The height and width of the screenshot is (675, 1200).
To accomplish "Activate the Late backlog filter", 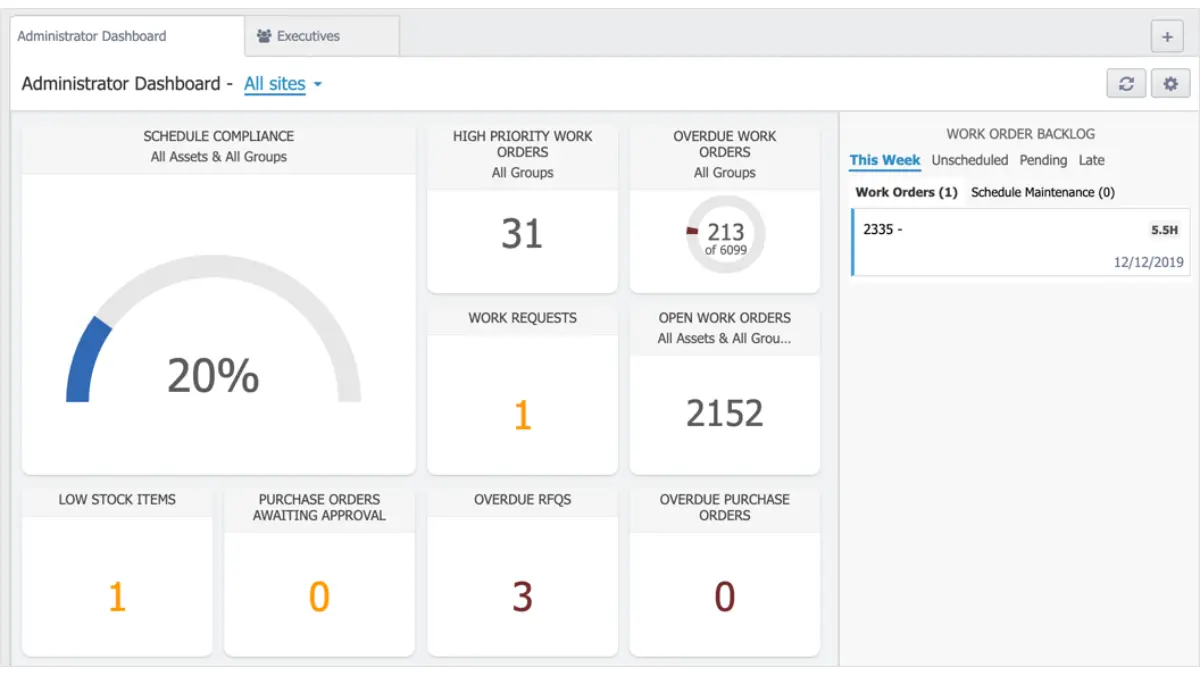I will click(x=1091, y=160).
